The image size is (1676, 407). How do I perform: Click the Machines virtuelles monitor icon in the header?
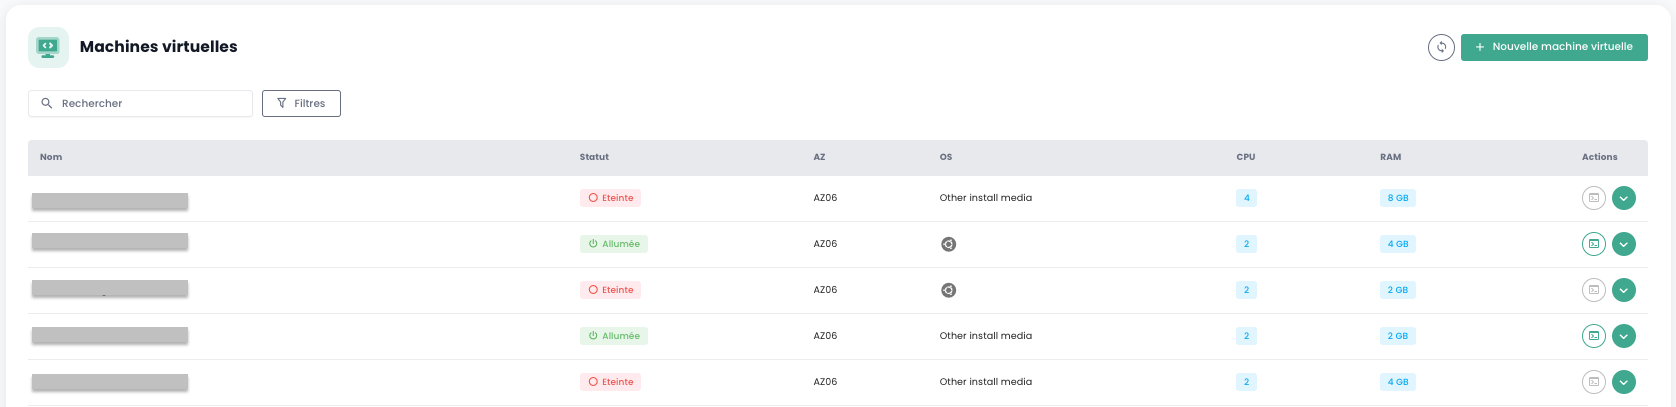[x=48, y=47]
